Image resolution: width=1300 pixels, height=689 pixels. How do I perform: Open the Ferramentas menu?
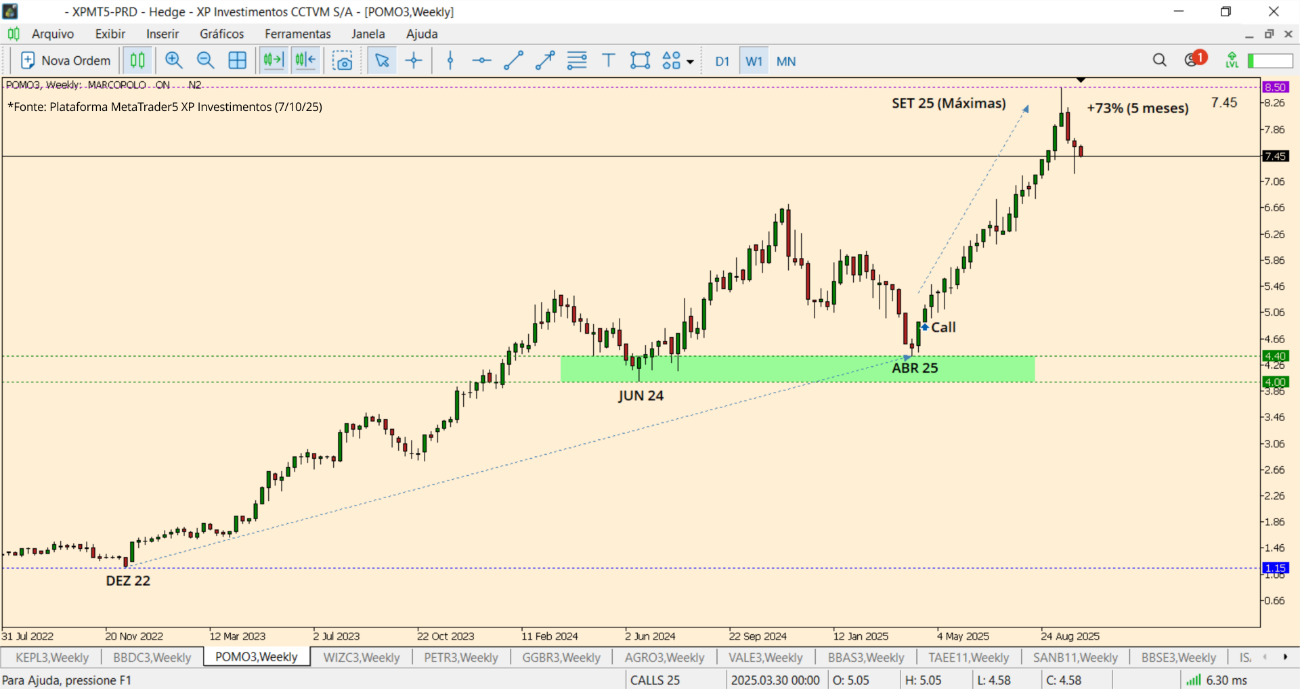click(297, 34)
